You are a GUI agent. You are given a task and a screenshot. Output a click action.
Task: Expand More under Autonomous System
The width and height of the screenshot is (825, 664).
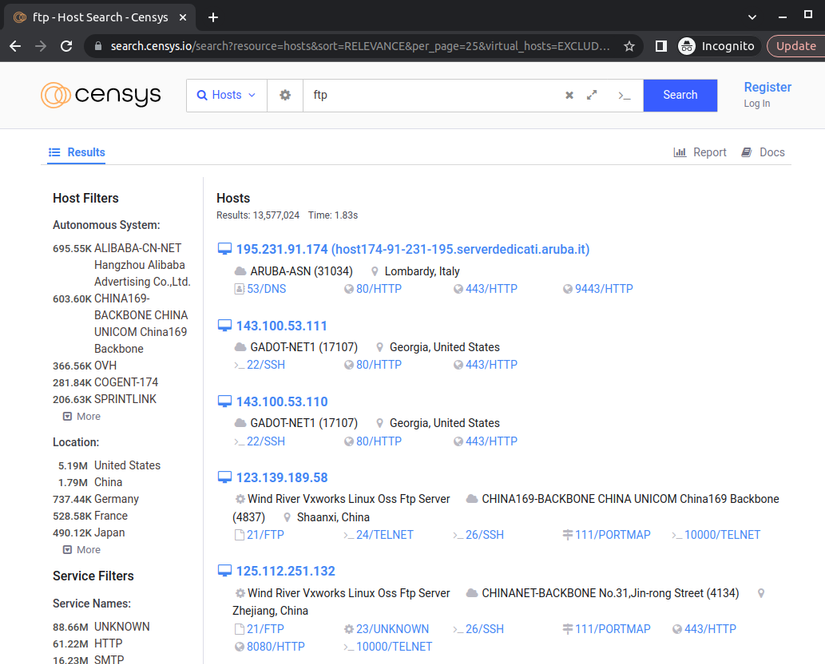coord(82,416)
